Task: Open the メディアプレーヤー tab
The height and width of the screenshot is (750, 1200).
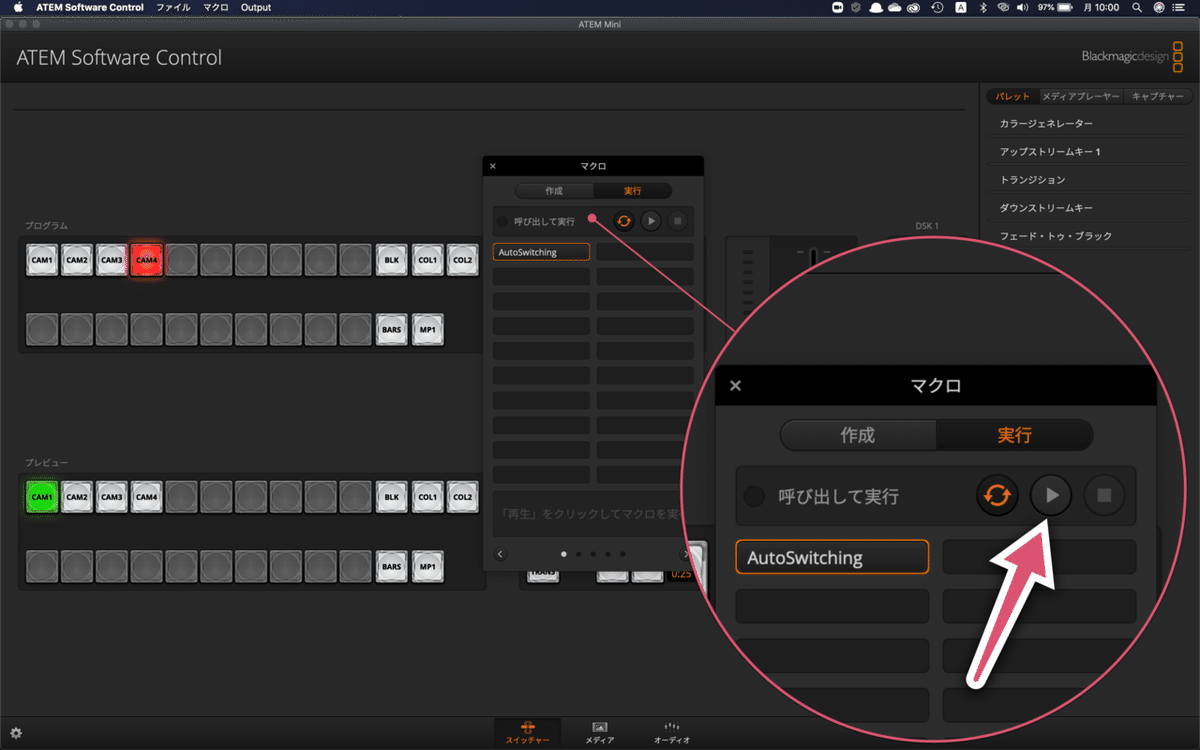Action: 1079,97
